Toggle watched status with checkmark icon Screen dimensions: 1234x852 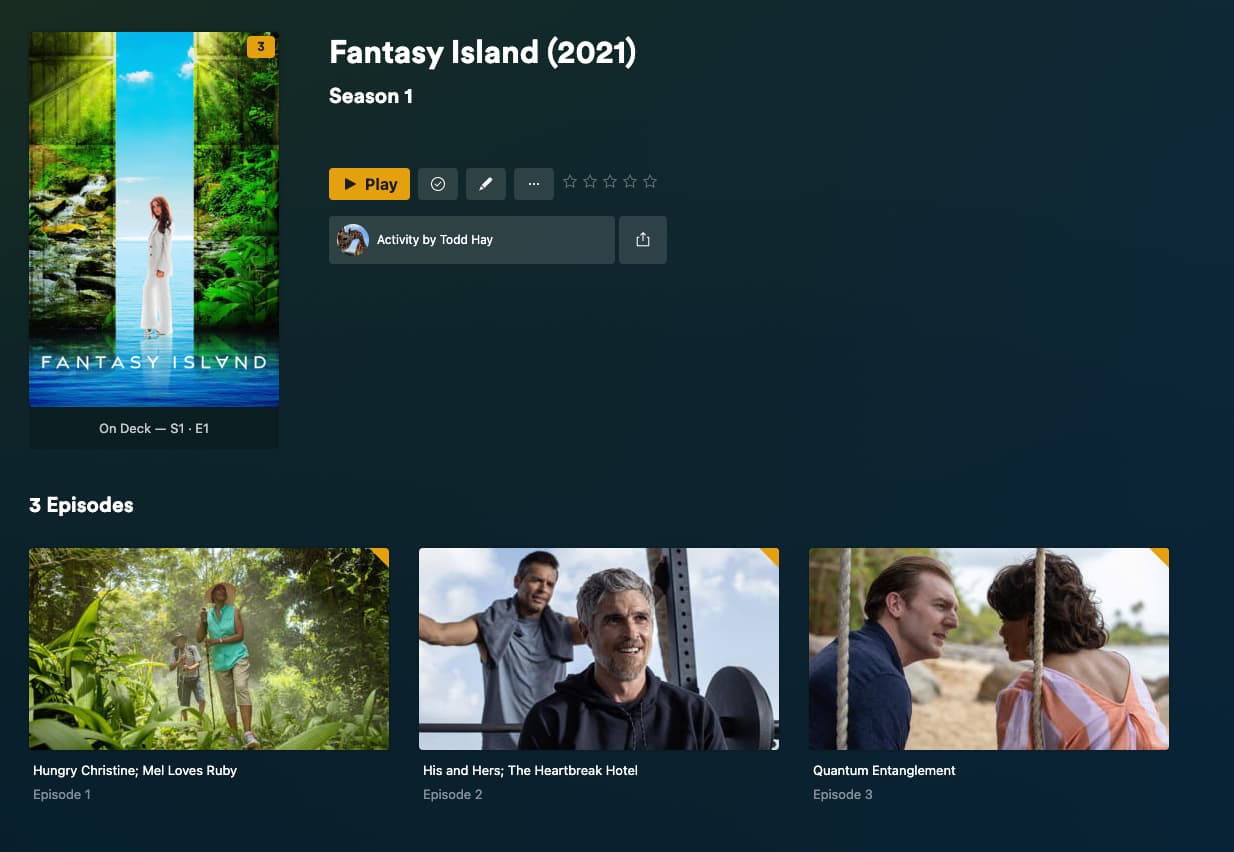pos(438,184)
